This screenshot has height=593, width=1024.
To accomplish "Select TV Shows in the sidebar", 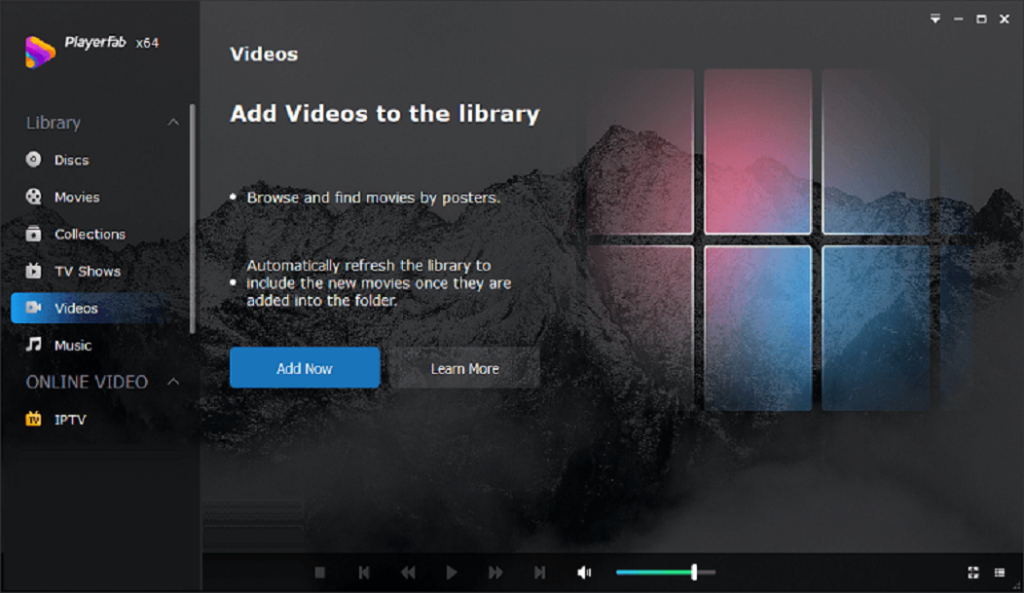I will (x=86, y=271).
